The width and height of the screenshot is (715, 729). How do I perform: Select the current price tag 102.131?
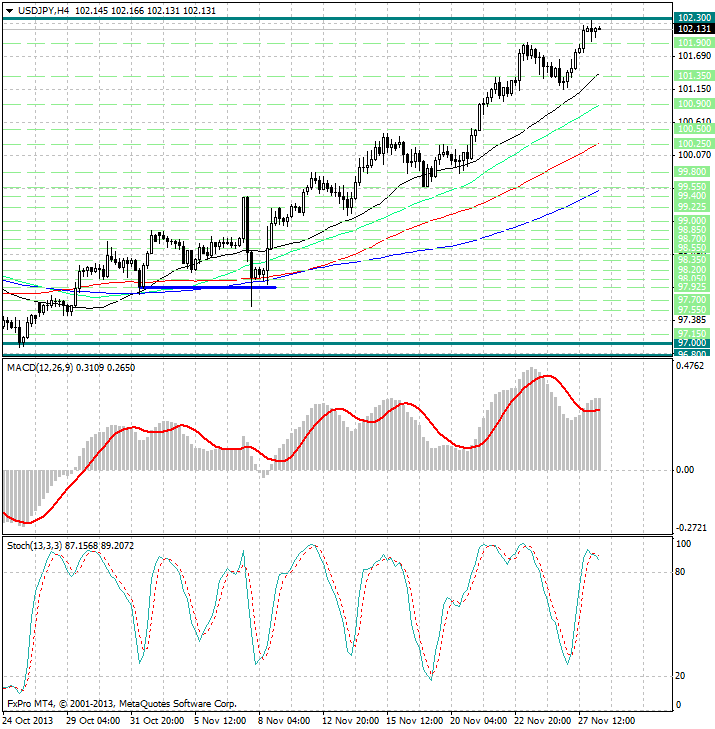point(693,30)
